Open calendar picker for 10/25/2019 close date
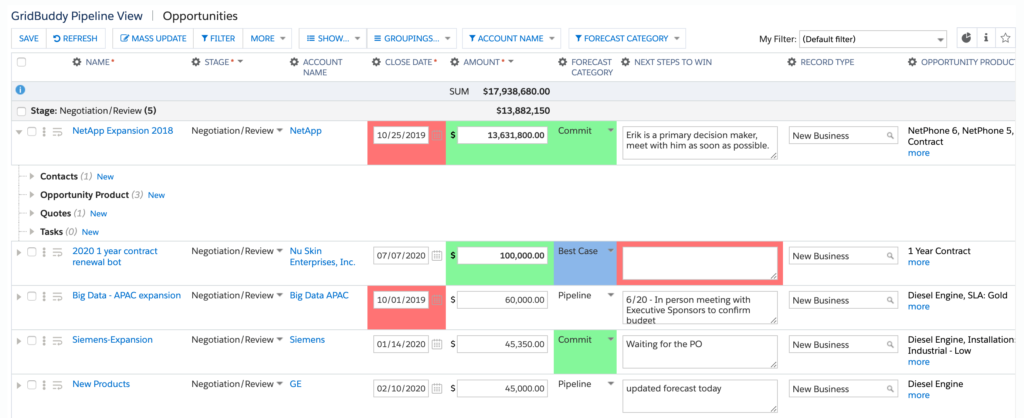The image size is (1024, 418). [437, 135]
